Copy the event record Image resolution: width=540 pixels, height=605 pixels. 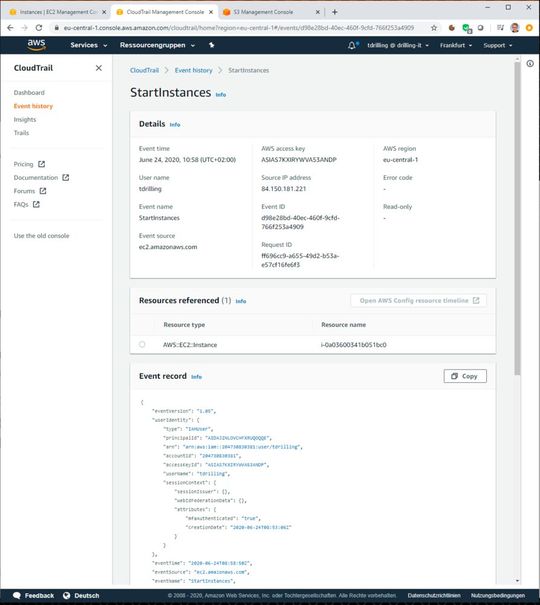click(465, 376)
